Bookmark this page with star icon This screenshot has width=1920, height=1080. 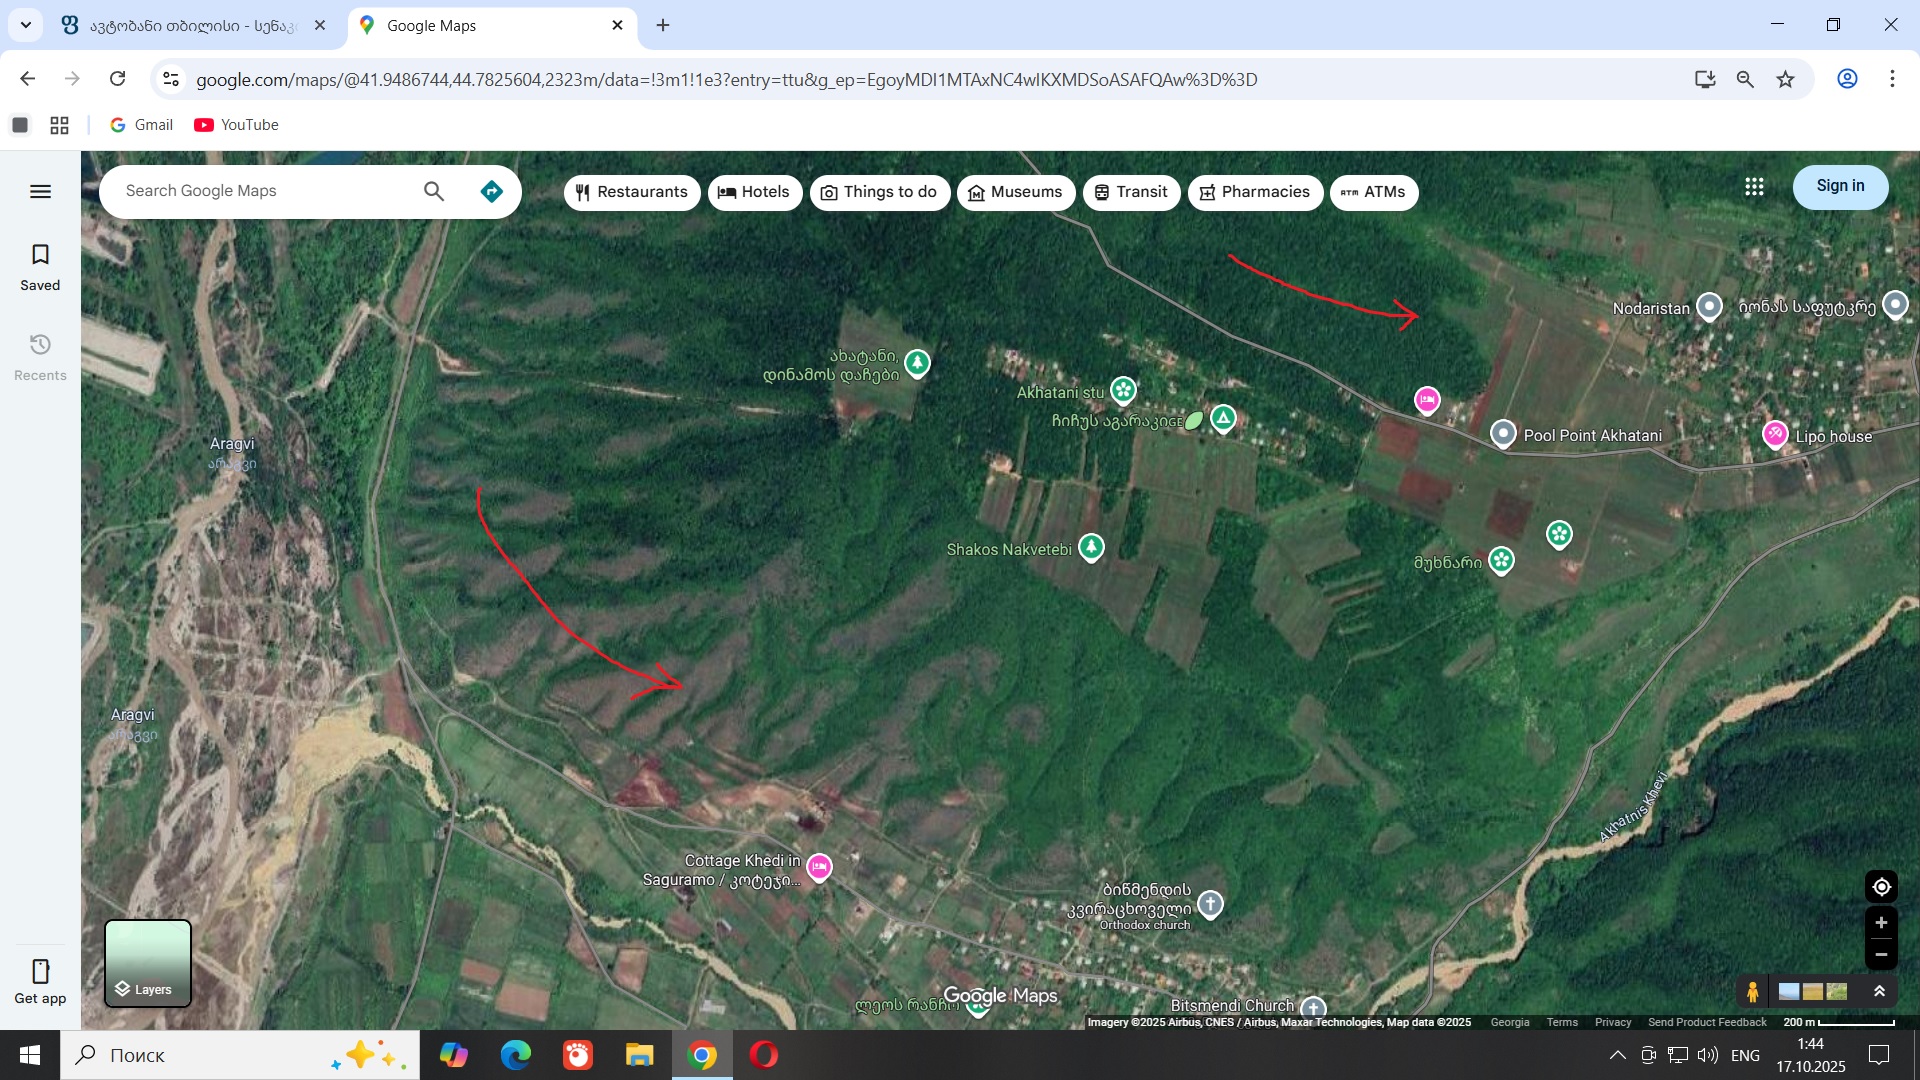[1785, 79]
